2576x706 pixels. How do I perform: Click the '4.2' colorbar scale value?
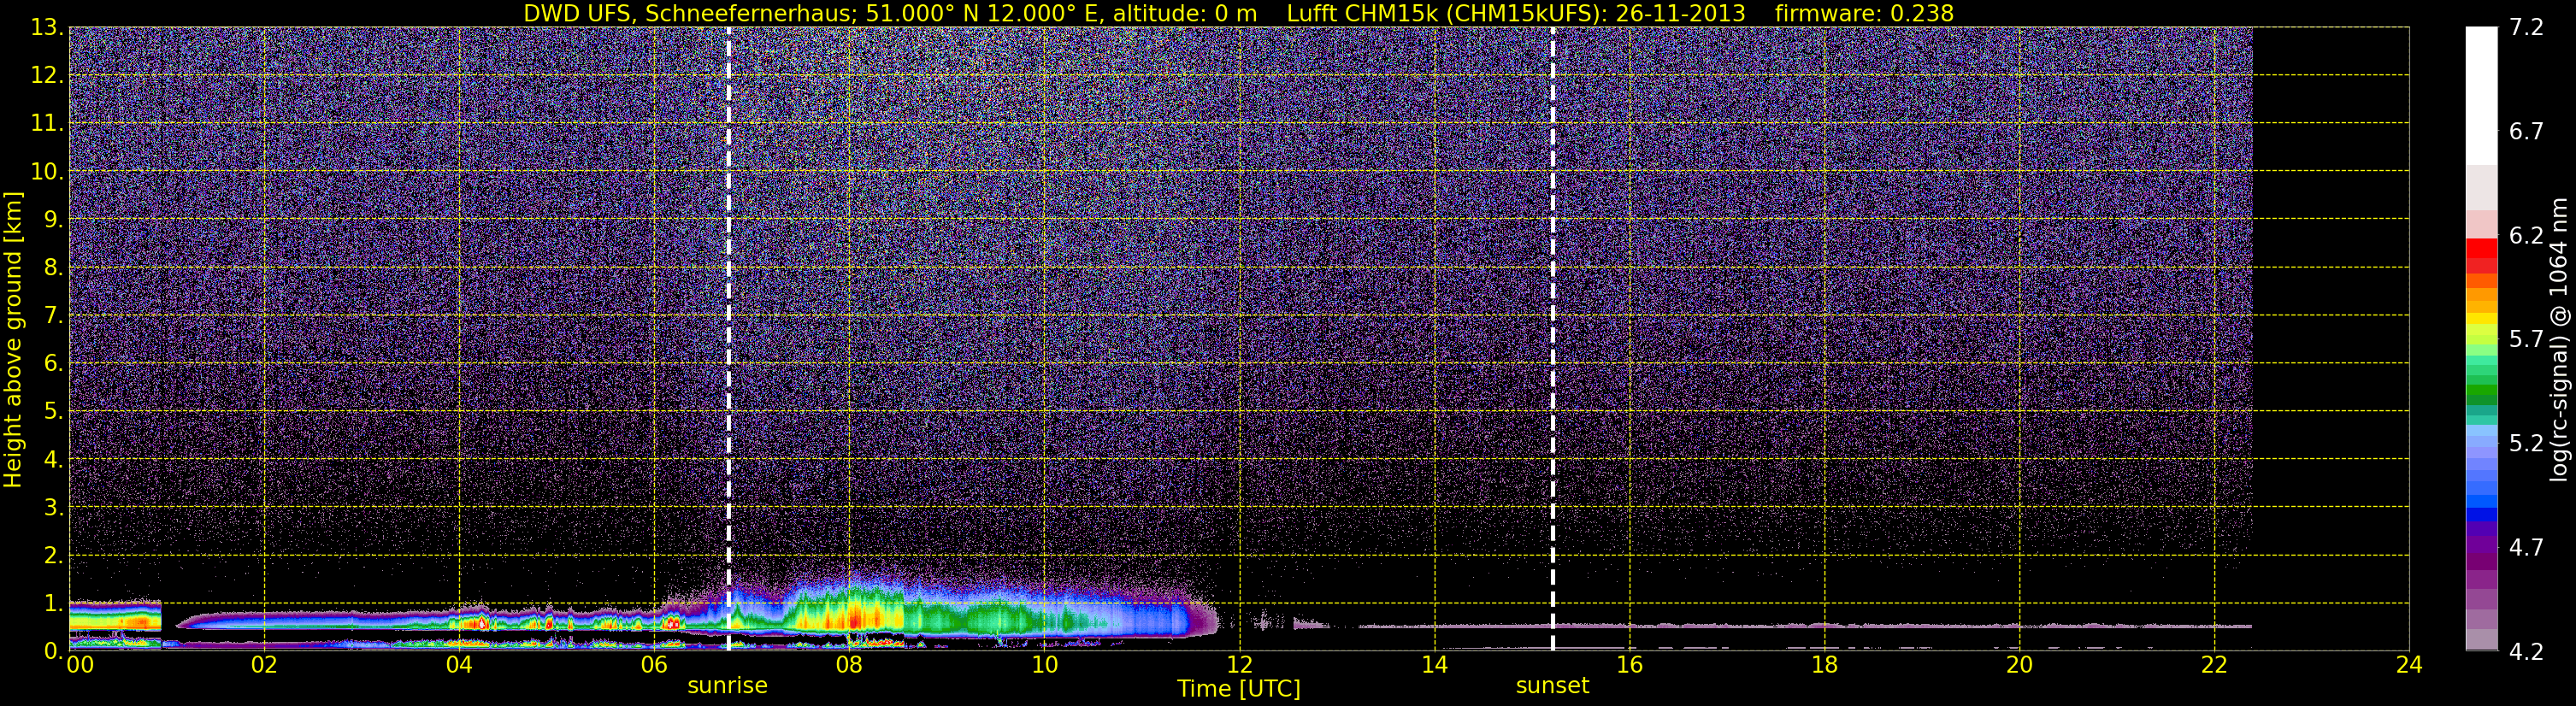(2526, 652)
